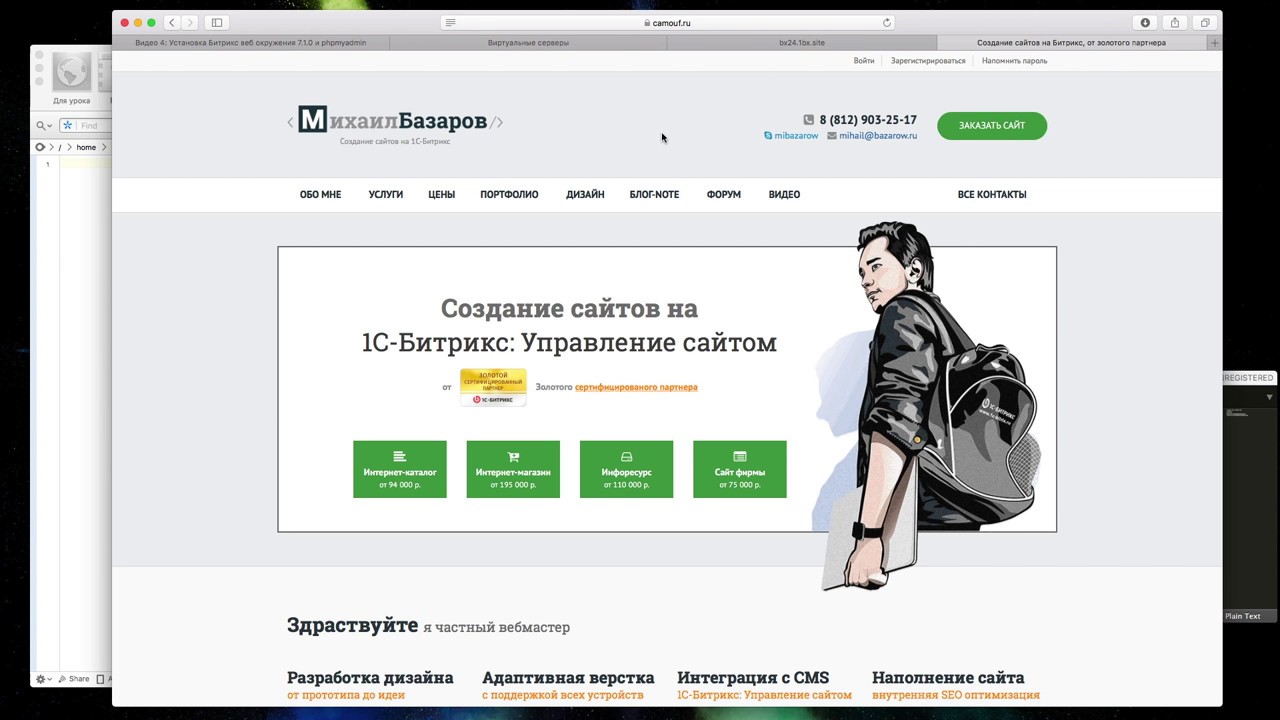Reload the page with the refresh icon
The image size is (1280, 720).
click(x=886, y=22)
